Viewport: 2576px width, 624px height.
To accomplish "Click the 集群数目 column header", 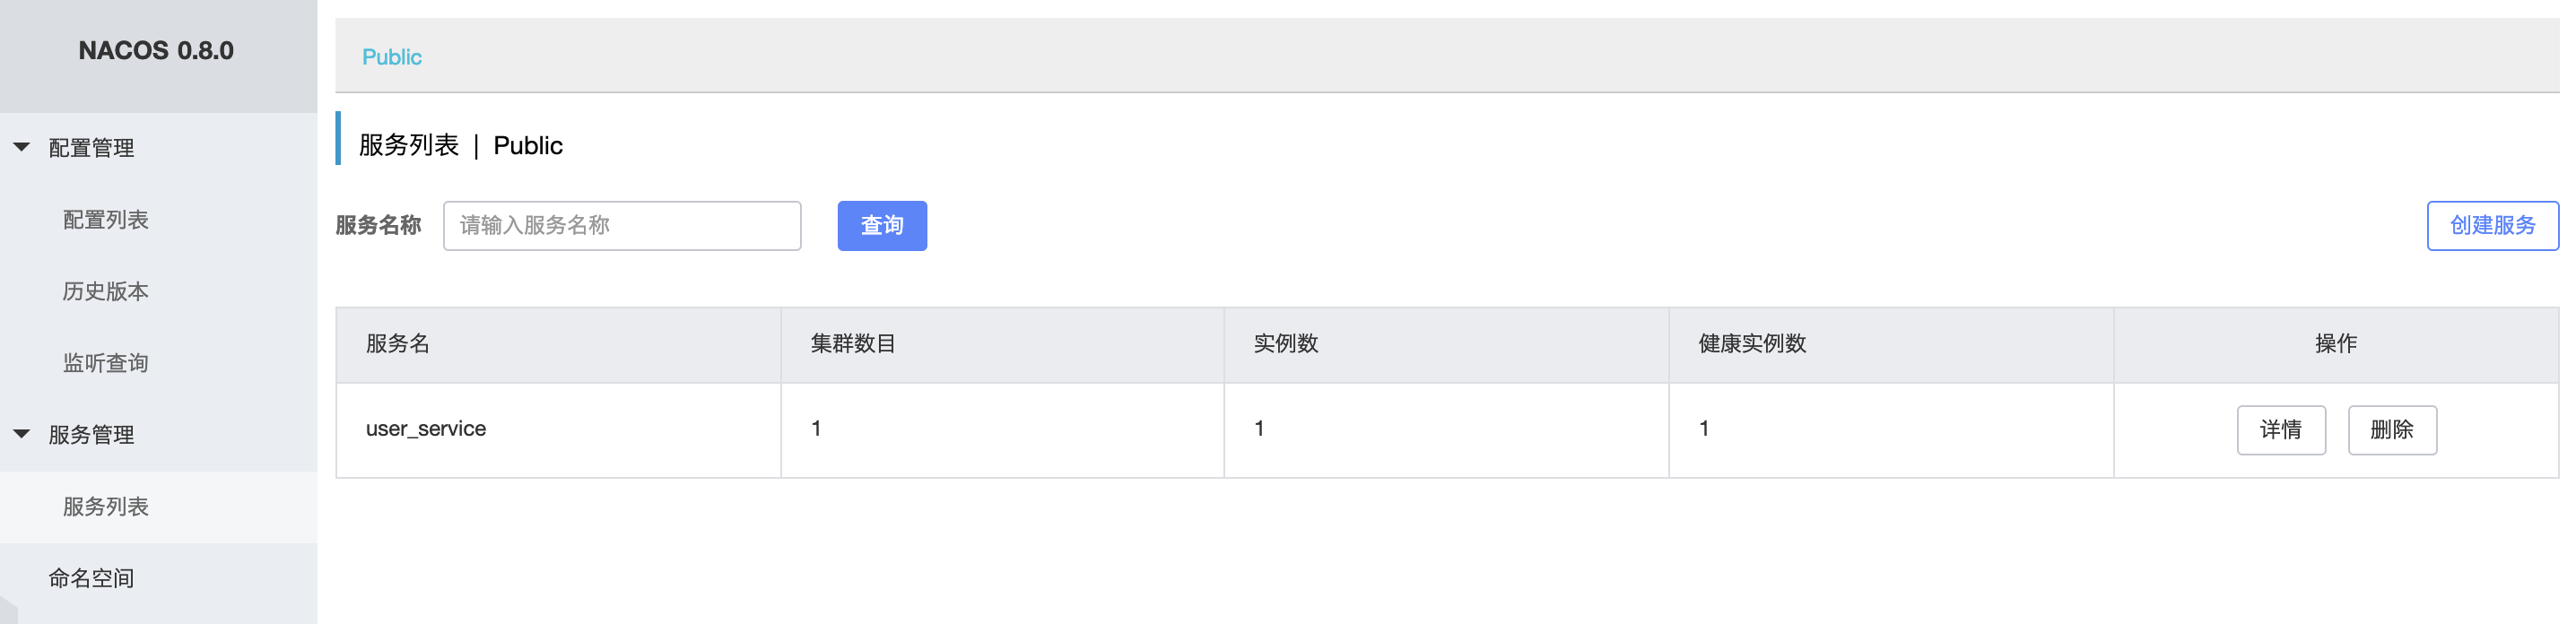I will pos(853,344).
